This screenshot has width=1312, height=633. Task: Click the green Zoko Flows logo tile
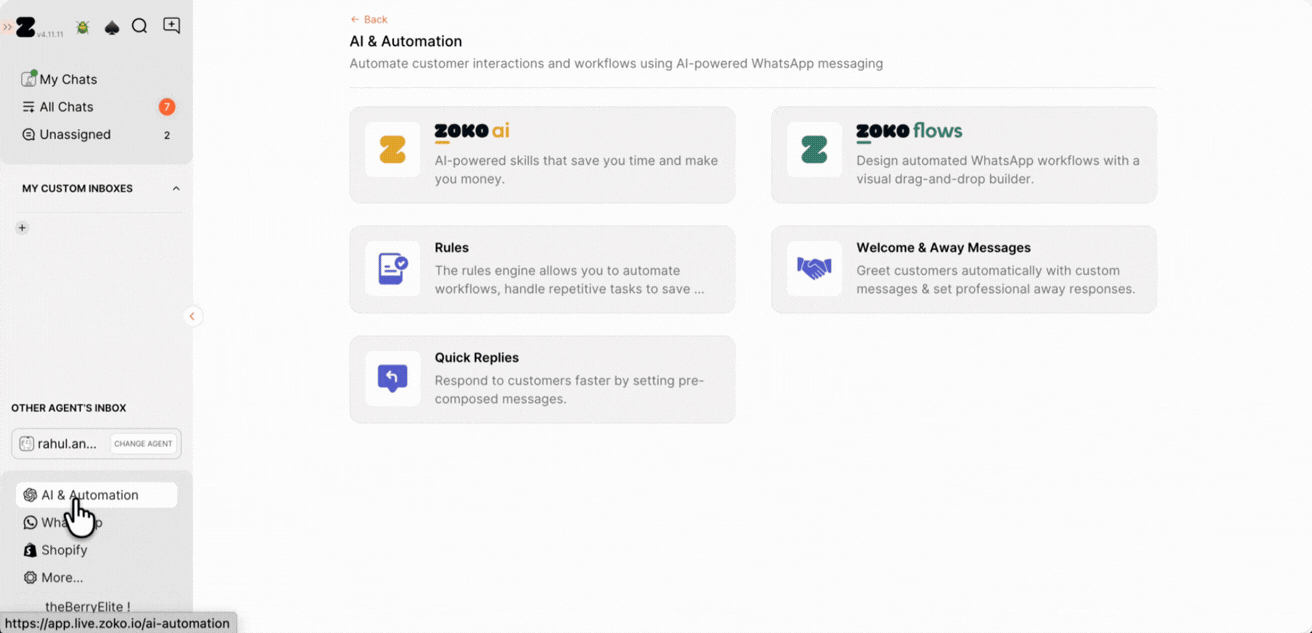pyautogui.click(x=814, y=150)
